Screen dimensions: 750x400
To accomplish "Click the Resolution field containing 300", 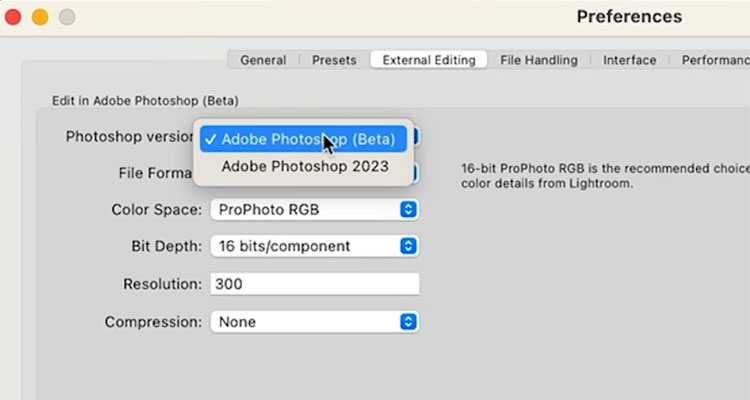I will tap(315, 284).
